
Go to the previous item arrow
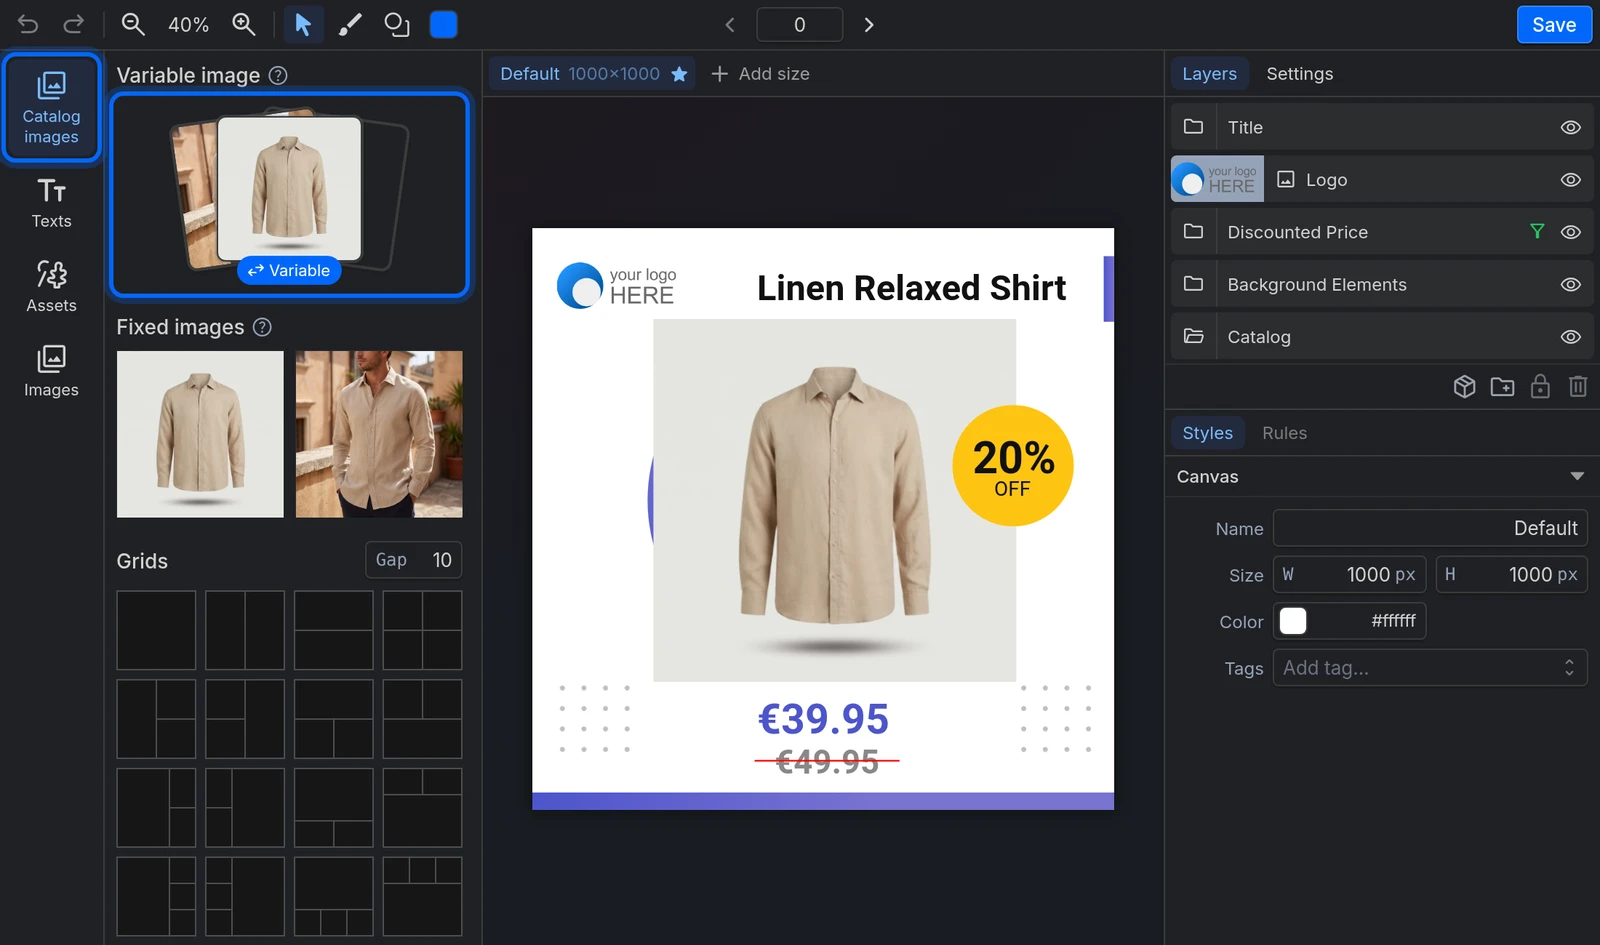730,25
